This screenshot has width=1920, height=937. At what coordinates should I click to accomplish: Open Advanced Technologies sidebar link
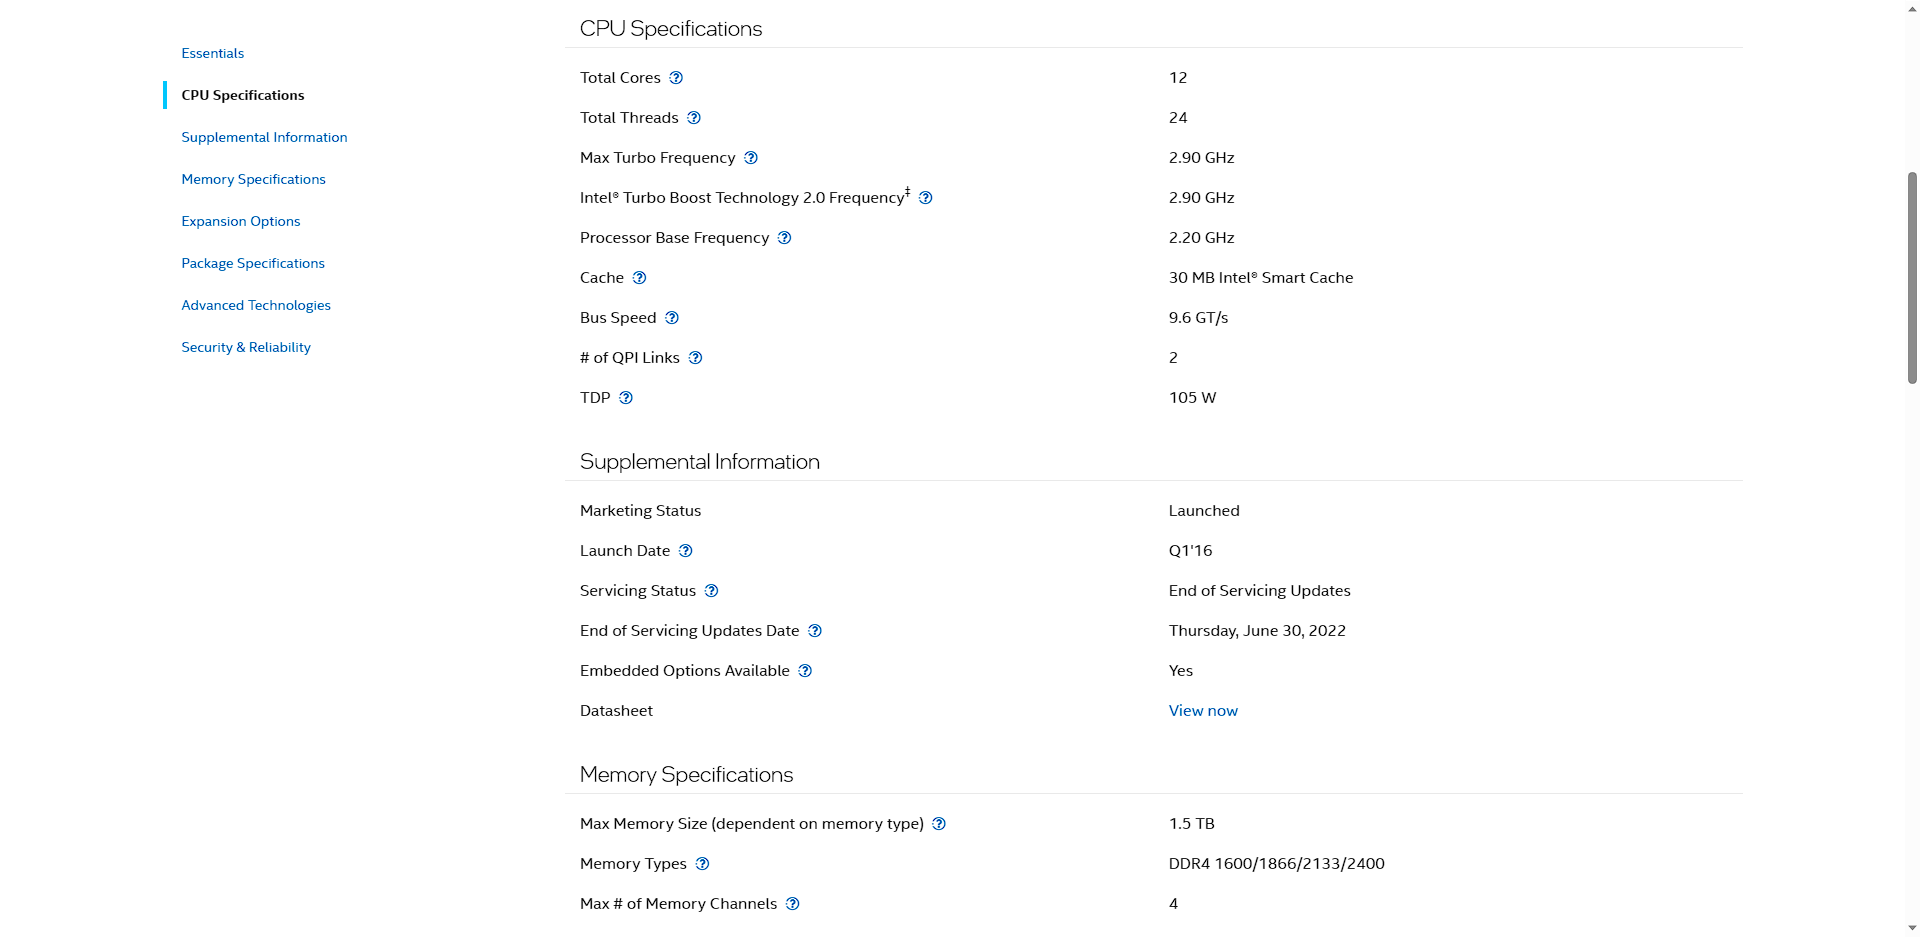(x=256, y=305)
